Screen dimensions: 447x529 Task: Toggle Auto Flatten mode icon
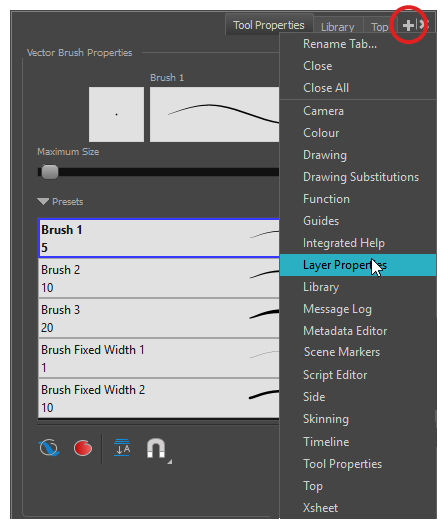pyautogui.click(x=122, y=448)
